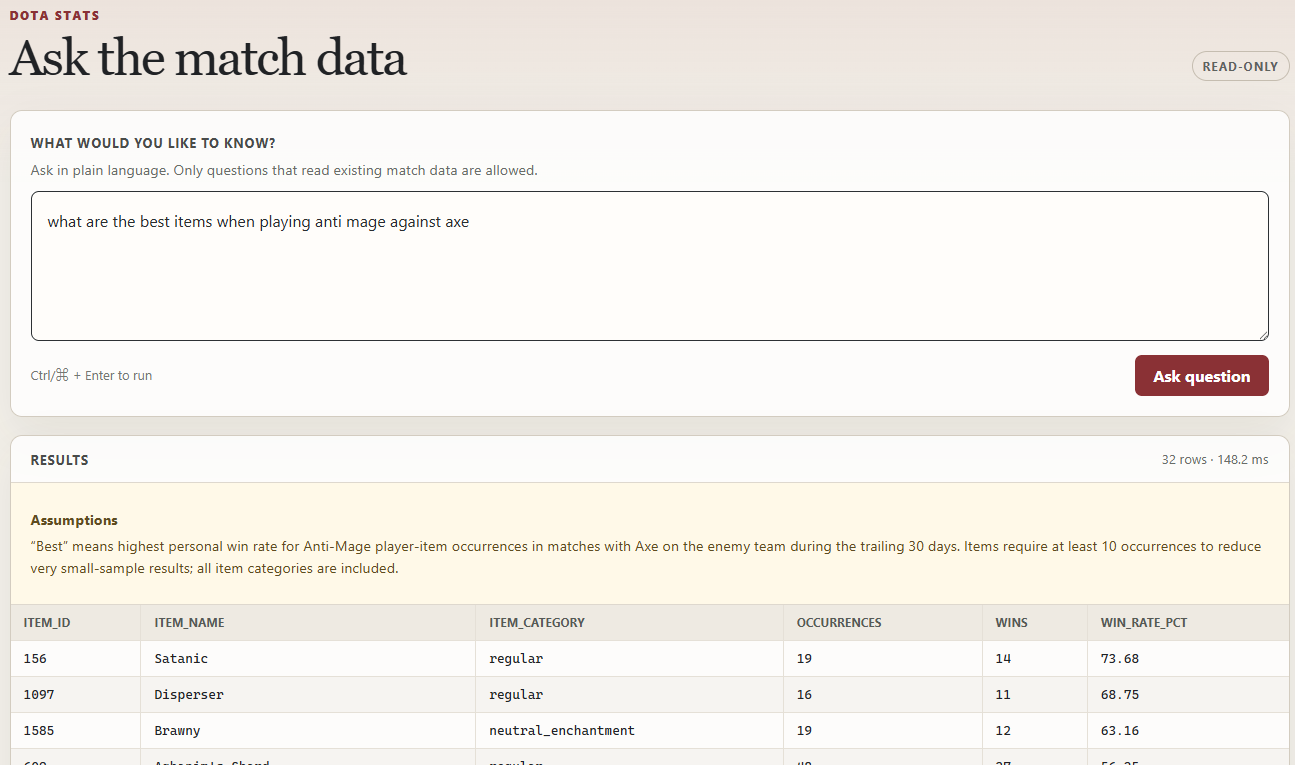Click the item ID cell 1097
Viewport: 1295px width, 765px height.
[76, 695]
